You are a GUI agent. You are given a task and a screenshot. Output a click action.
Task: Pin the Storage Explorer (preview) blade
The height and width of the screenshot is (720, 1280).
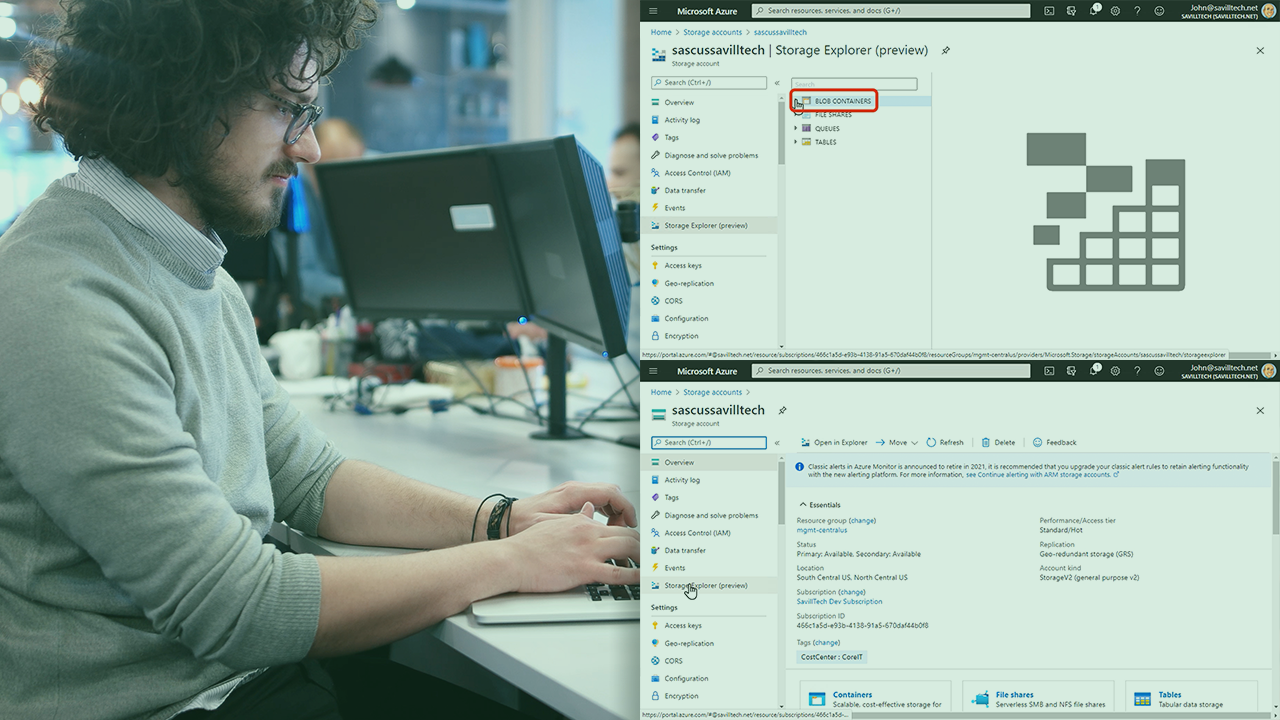[x=946, y=50]
